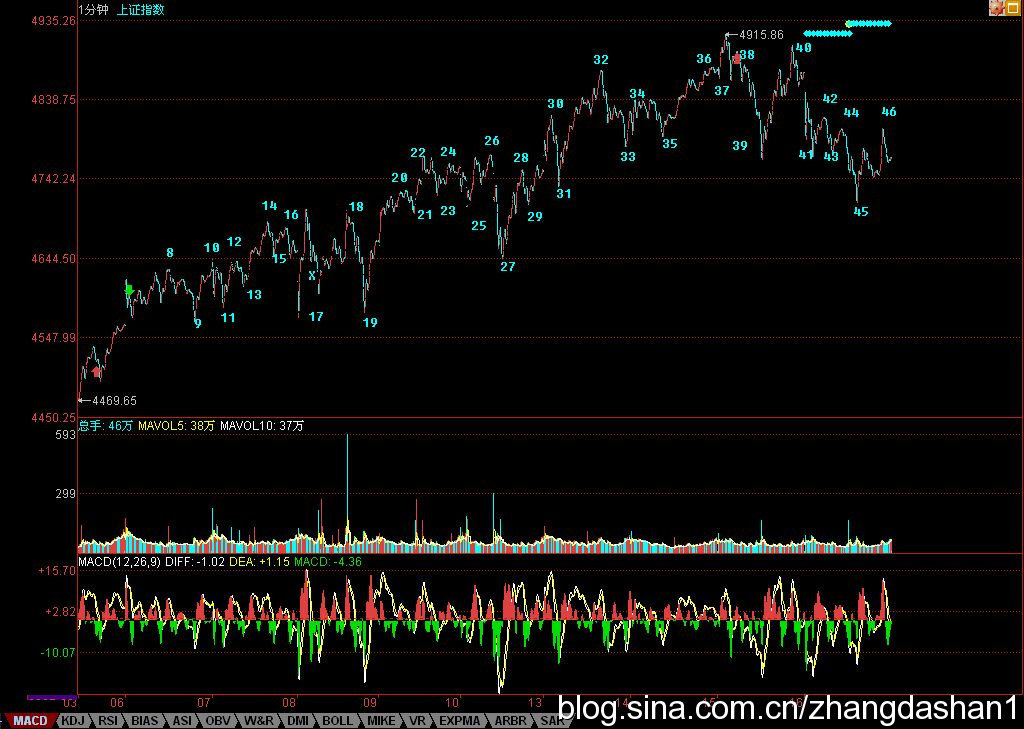Screen dimensions: 1024x729
Task: Click the red marker beside wave 38
Action: (737, 59)
